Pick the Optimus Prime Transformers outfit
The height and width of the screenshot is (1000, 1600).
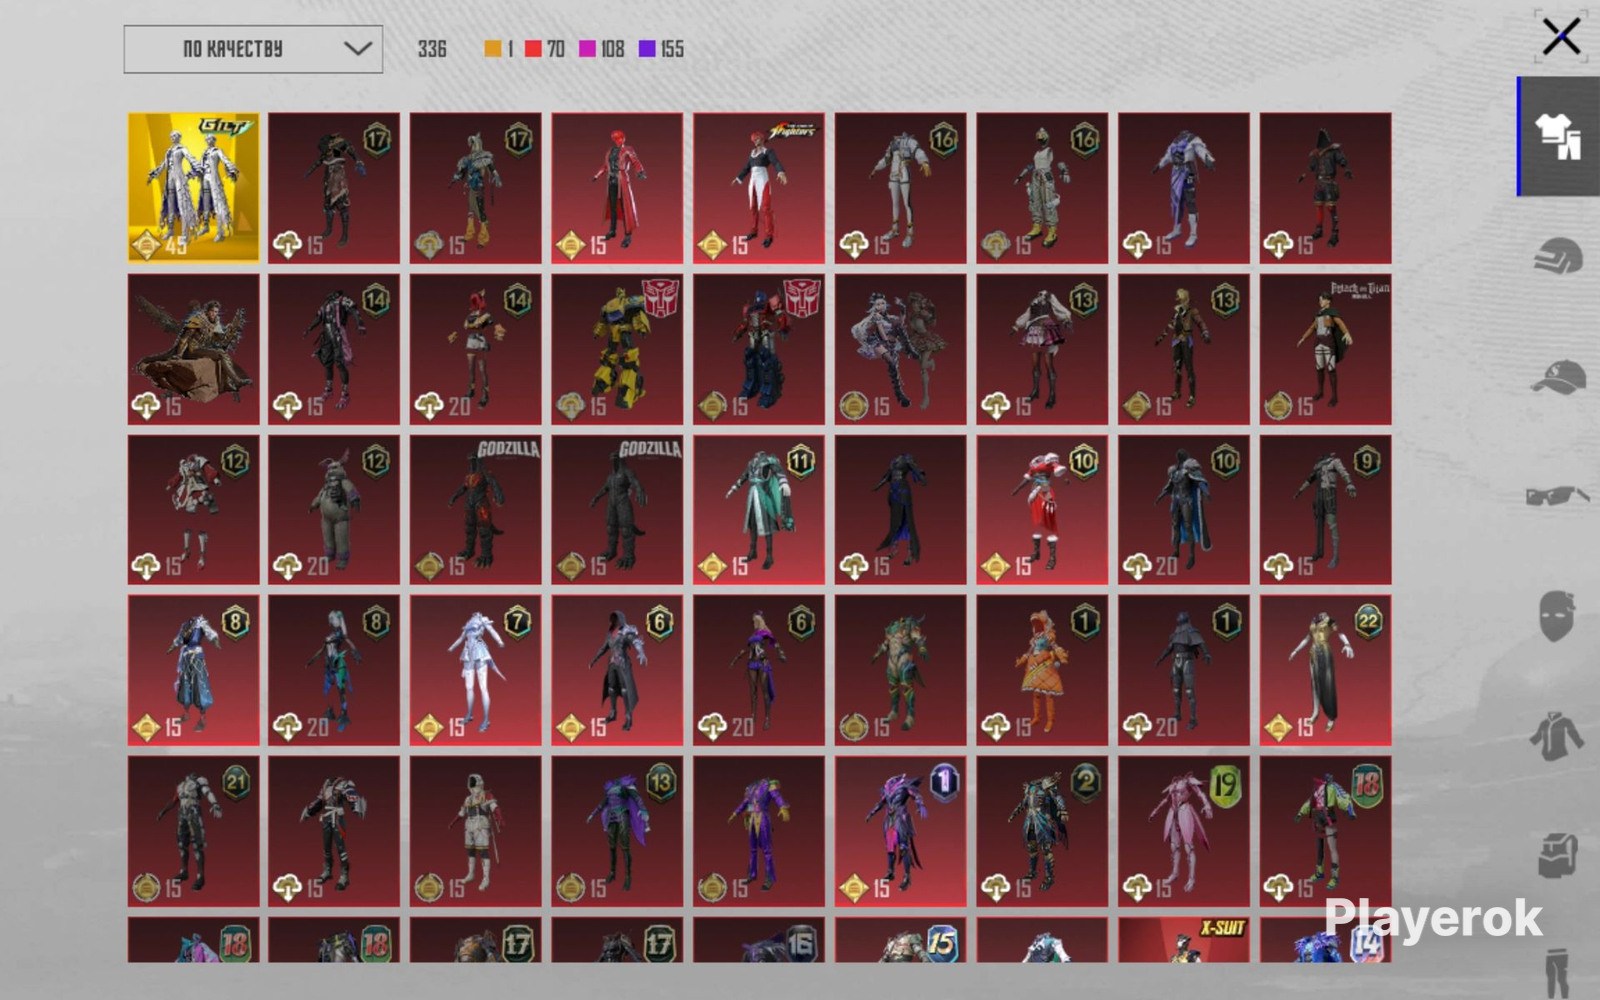759,349
